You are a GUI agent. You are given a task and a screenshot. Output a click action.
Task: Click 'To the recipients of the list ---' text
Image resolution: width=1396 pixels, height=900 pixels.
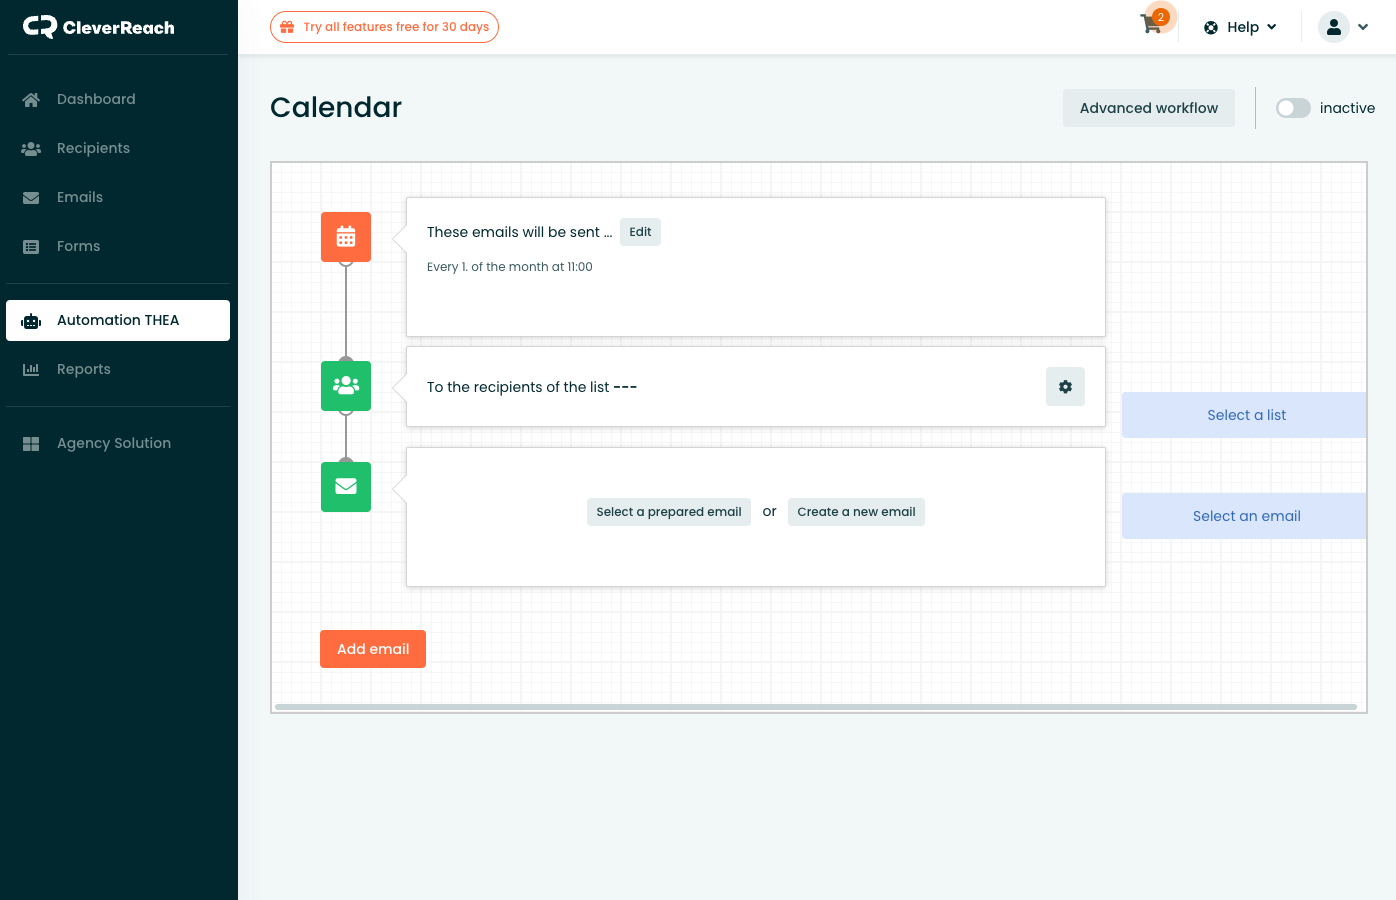point(532,387)
